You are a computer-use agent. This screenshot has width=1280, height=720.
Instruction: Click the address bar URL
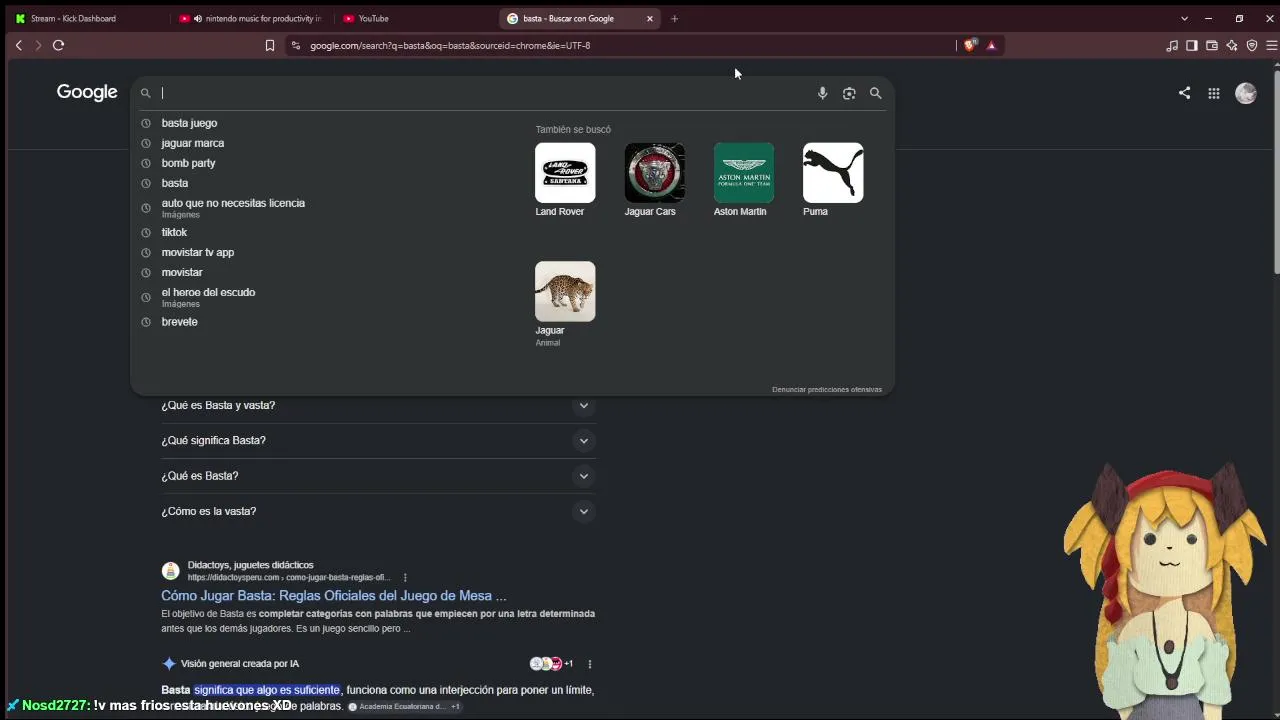(x=450, y=45)
